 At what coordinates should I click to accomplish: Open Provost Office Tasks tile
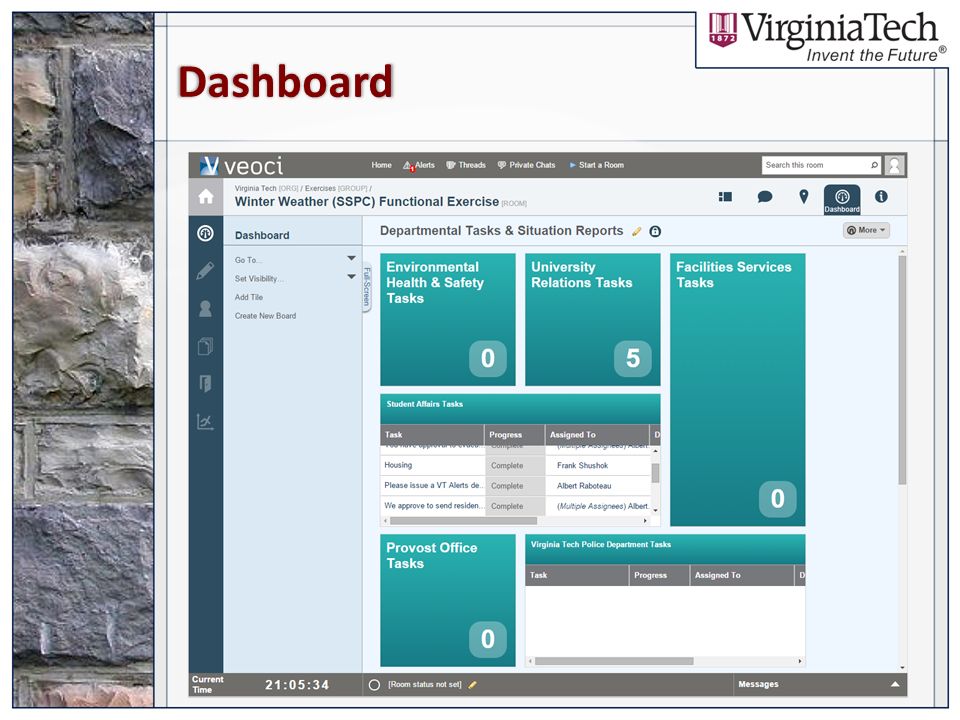click(448, 600)
